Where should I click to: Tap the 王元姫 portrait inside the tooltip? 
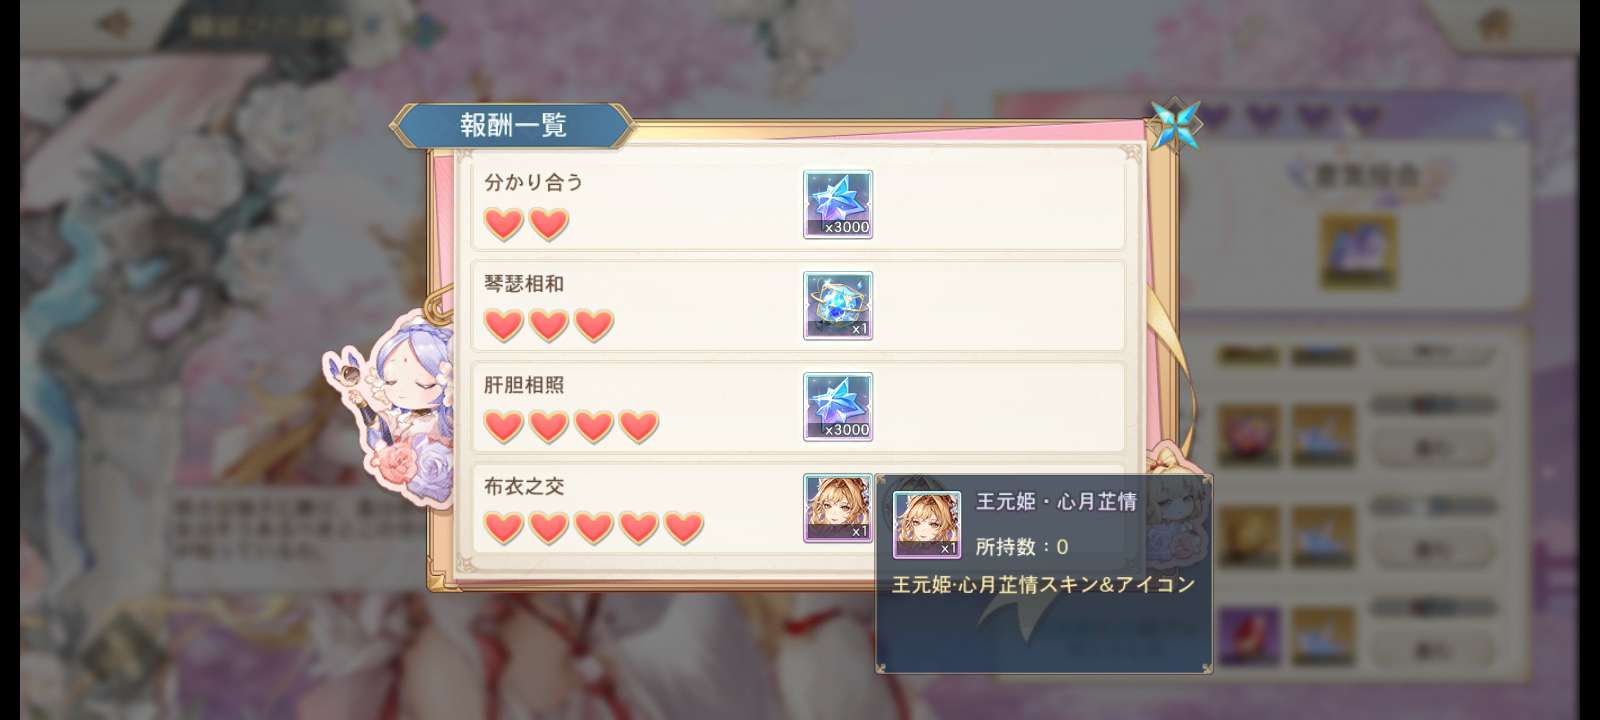pos(927,524)
